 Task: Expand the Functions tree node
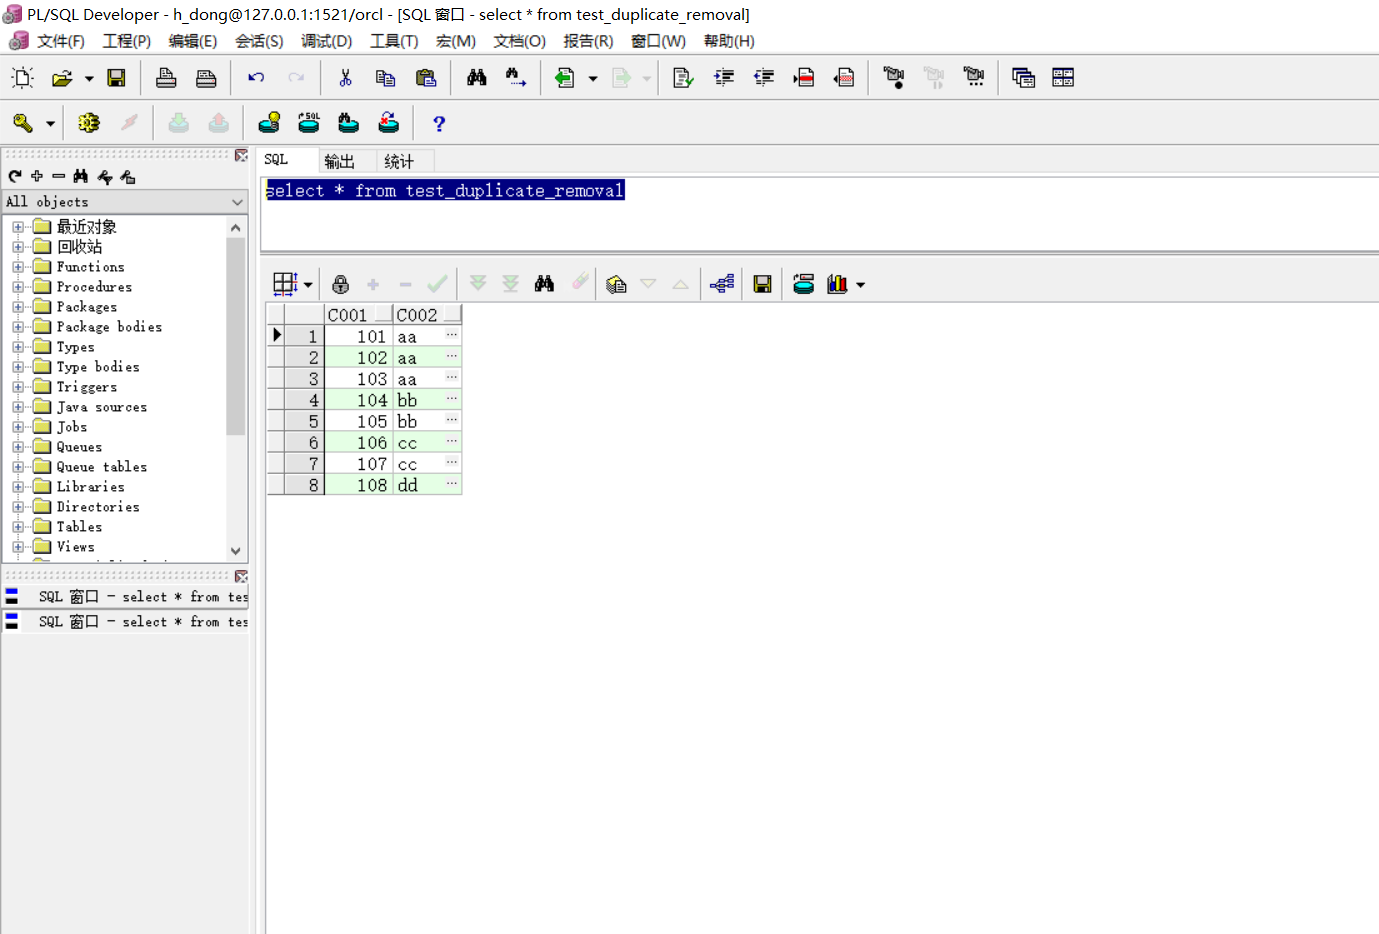tap(18, 267)
